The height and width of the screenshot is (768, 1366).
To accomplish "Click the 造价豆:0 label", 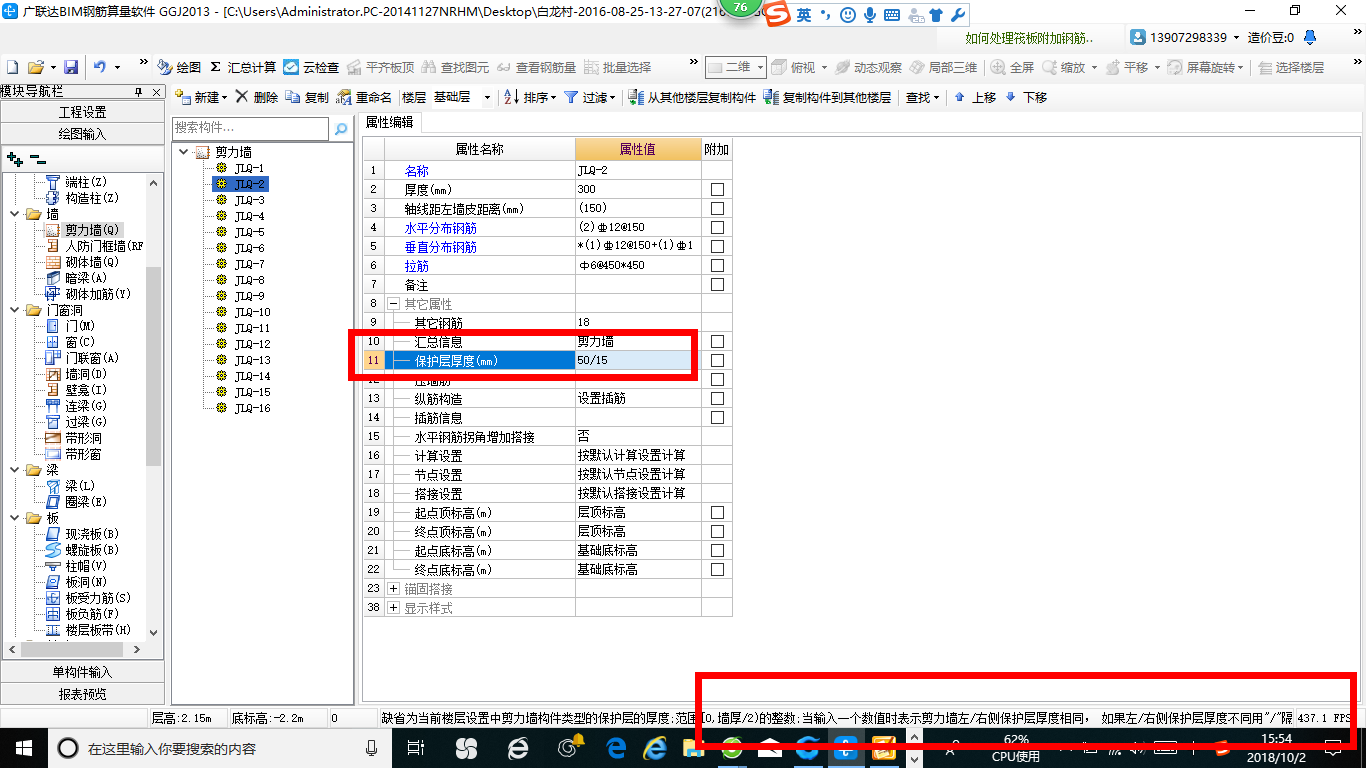I will pyautogui.click(x=1270, y=37).
